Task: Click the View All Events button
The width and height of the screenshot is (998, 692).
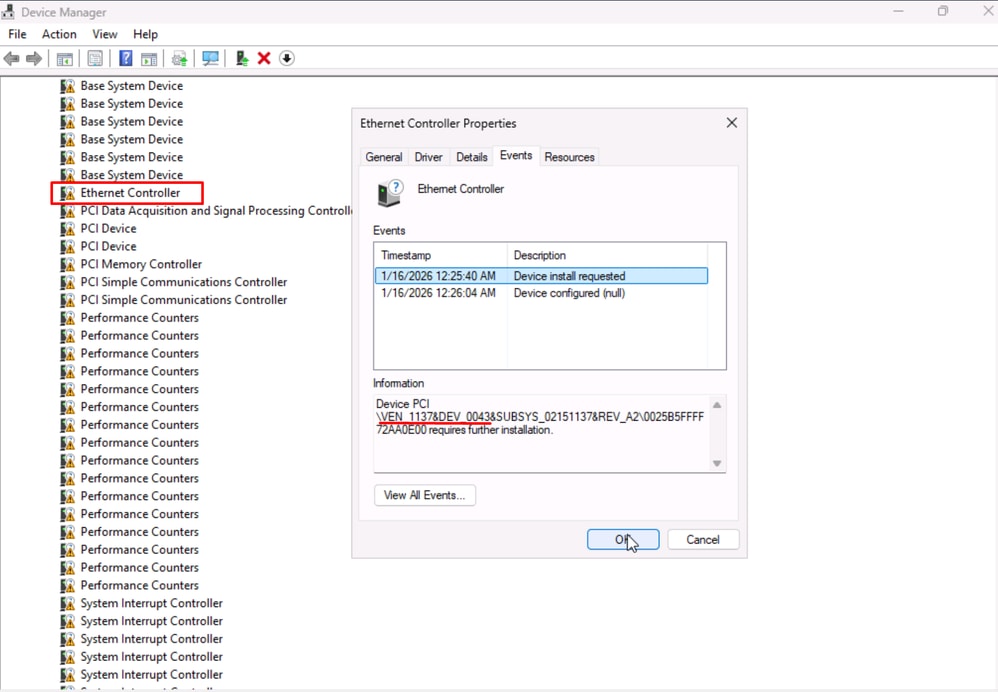Action: 424,495
